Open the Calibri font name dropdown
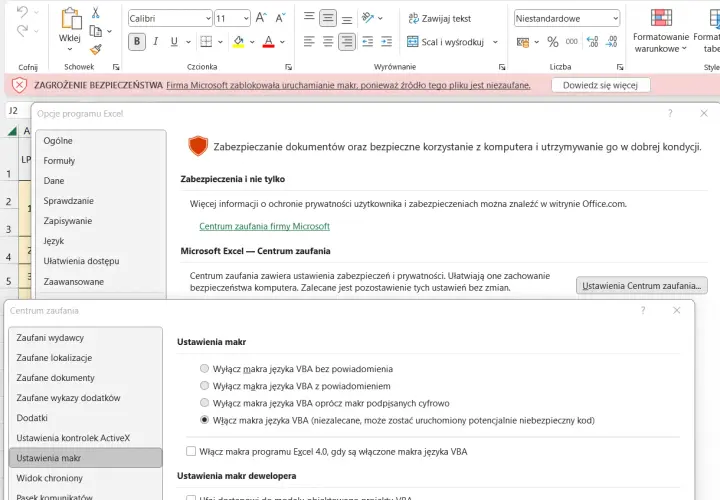Image resolution: width=720 pixels, height=500 pixels. (208, 18)
